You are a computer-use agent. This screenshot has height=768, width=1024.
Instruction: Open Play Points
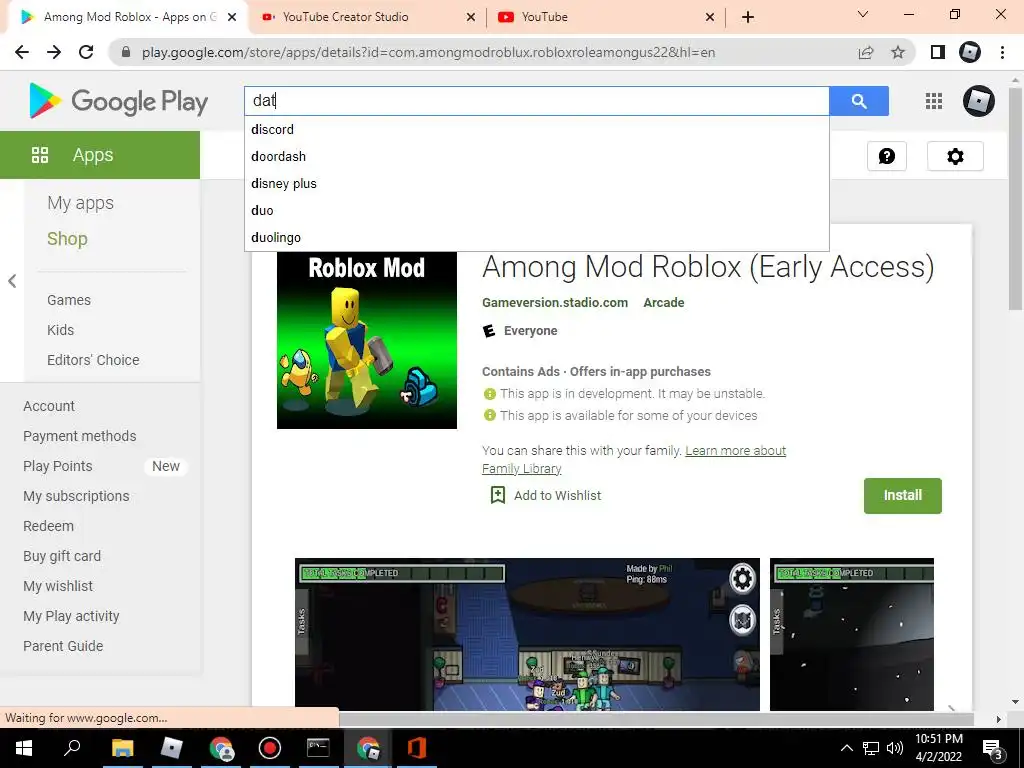point(57,466)
